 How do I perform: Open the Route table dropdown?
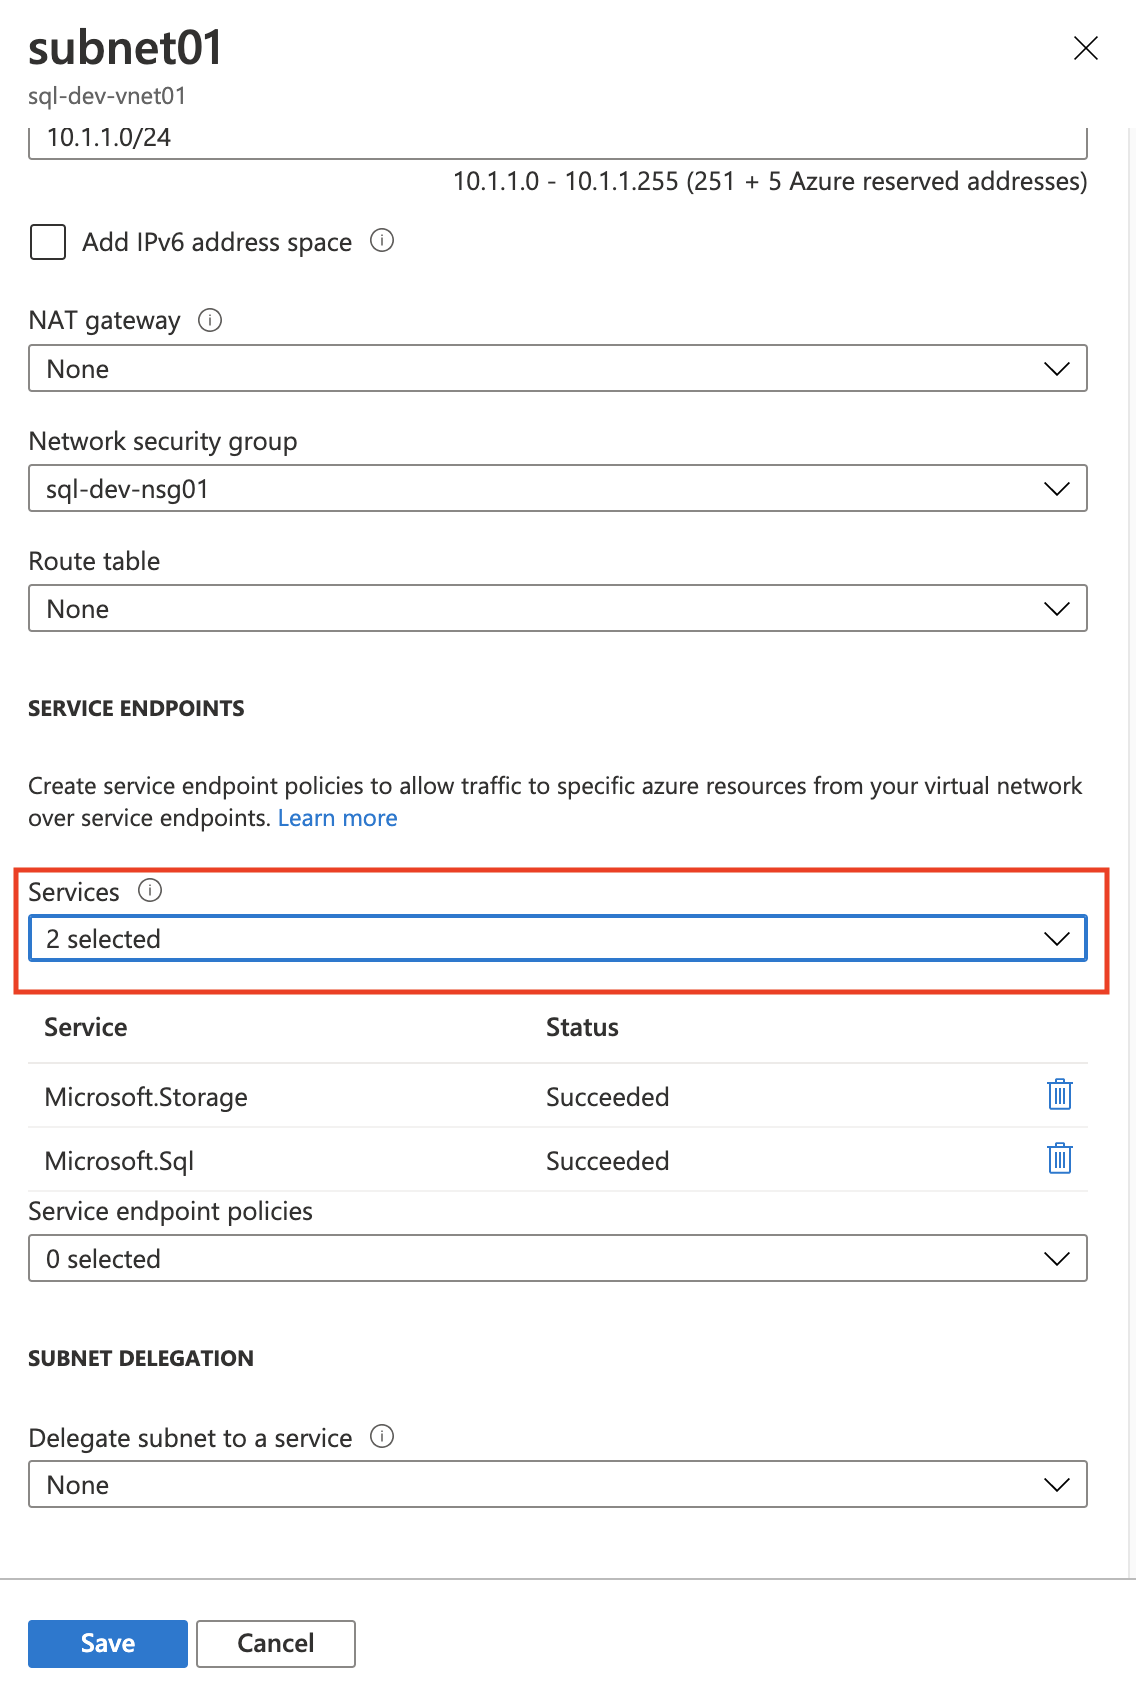[557, 609]
